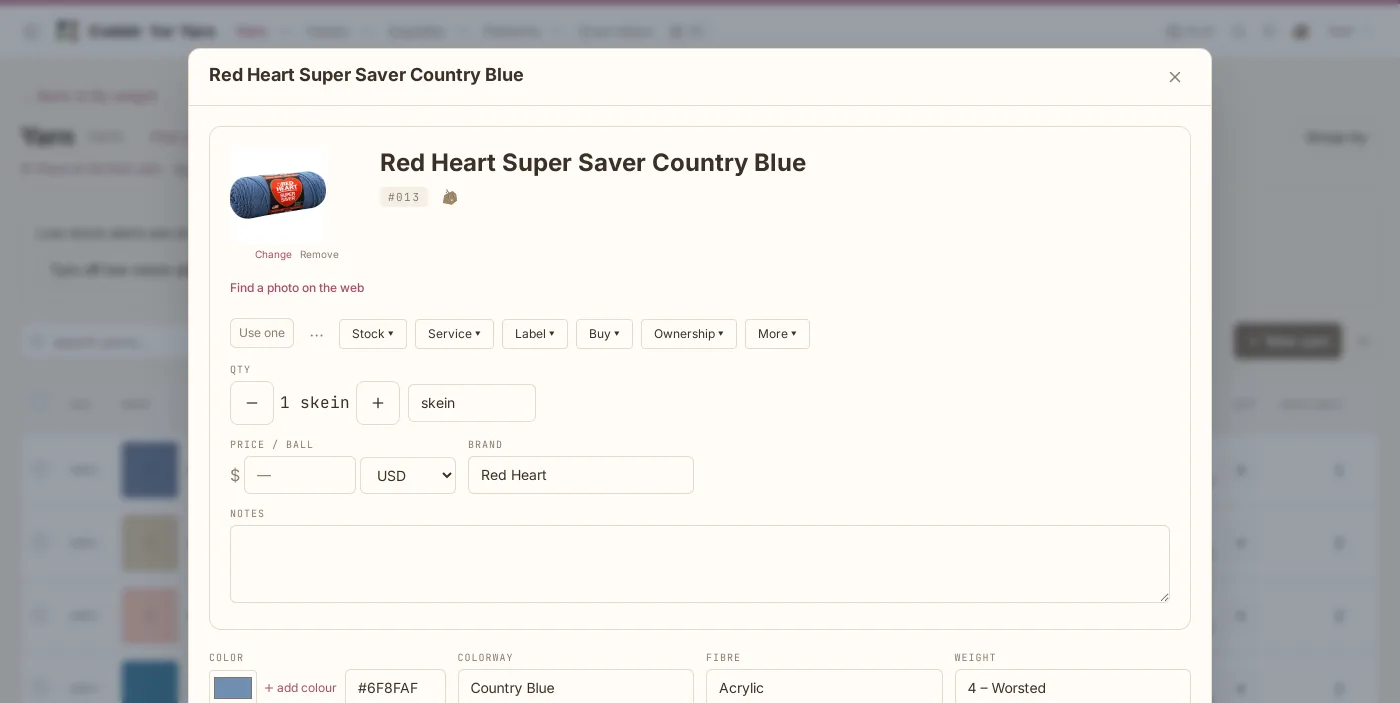The height and width of the screenshot is (703, 1400).
Task: Decrease quantity with the minus button
Action: click(252, 403)
